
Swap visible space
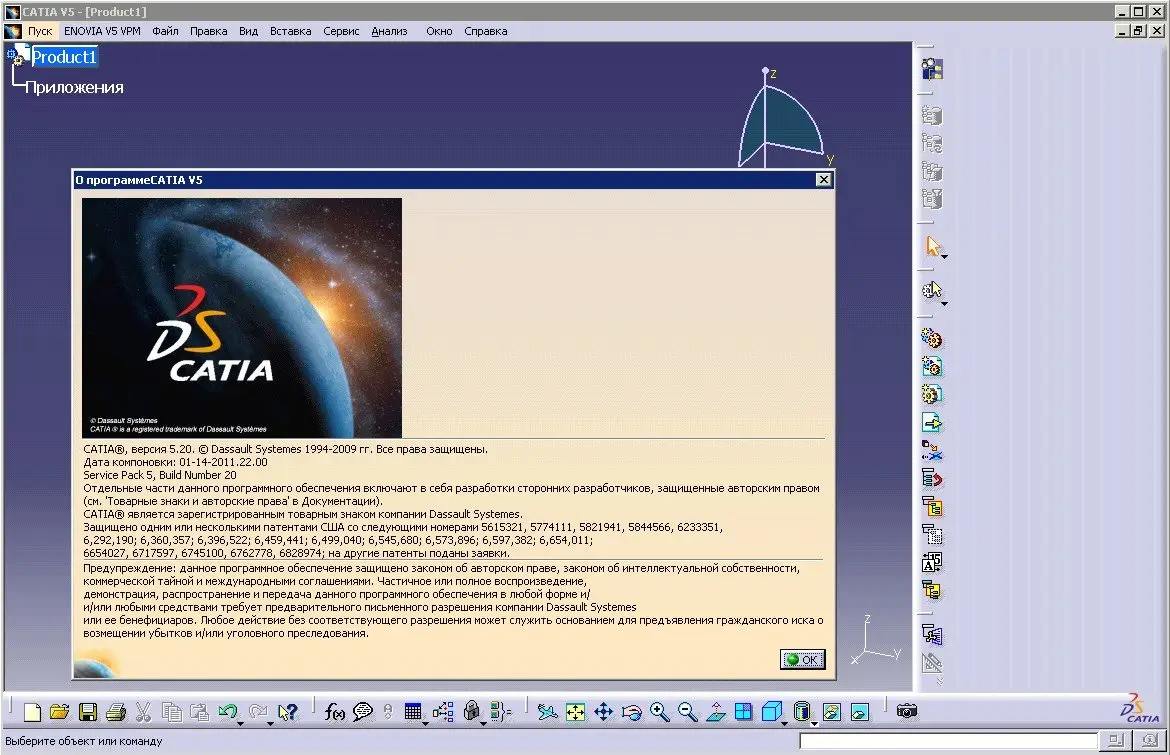tap(860, 712)
